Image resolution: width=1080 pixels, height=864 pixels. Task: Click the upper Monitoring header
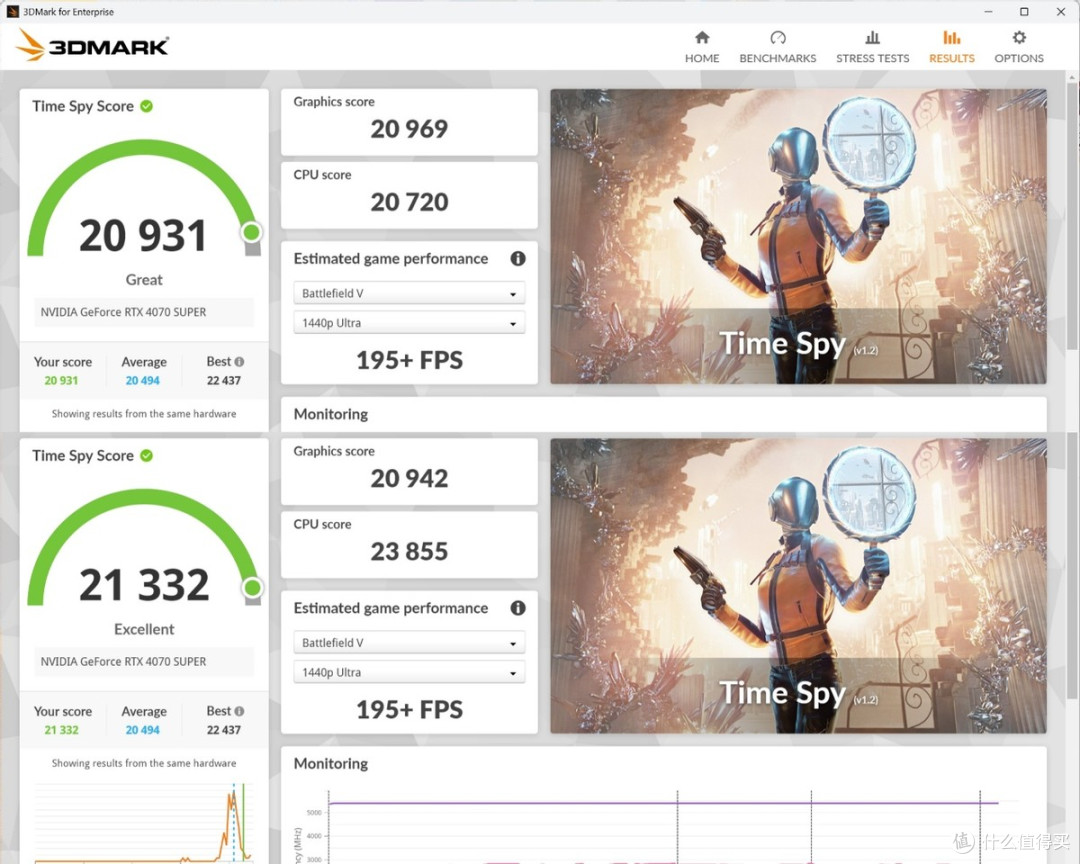331,414
